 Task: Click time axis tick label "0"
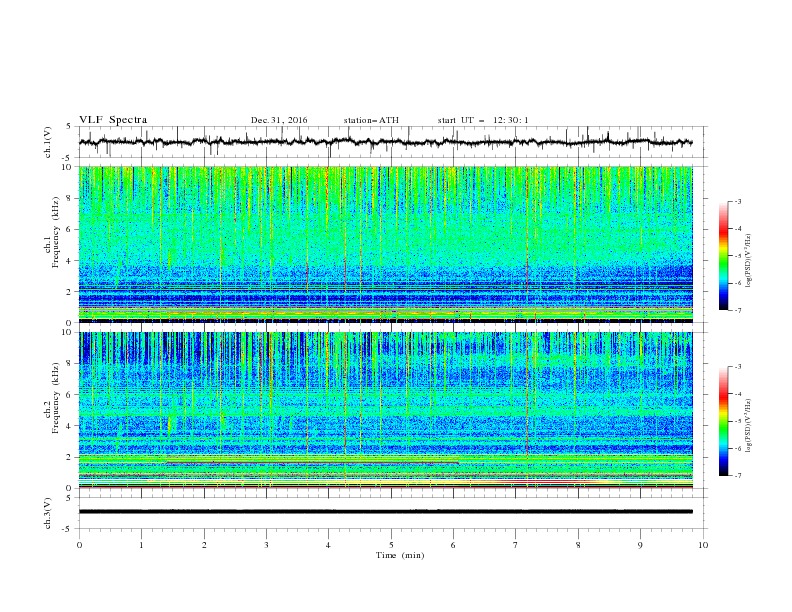click(79, 545)
